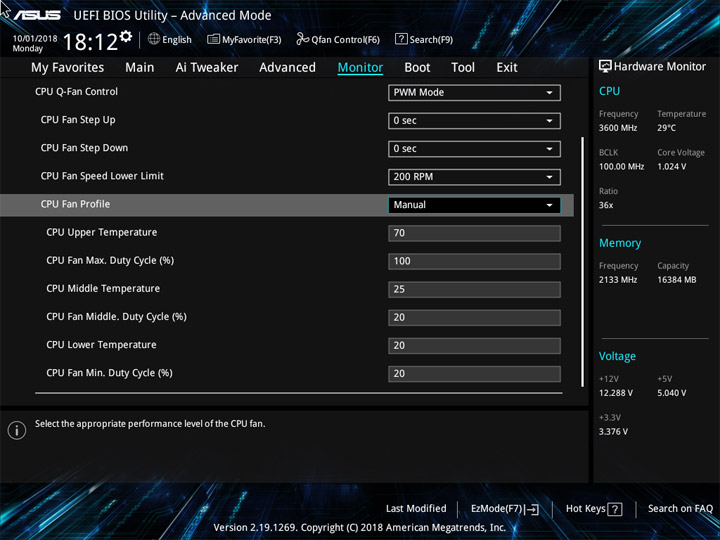Open Search(F9) question mark icon
Viewport: 720px width, 540px height.
click(401, 39)
